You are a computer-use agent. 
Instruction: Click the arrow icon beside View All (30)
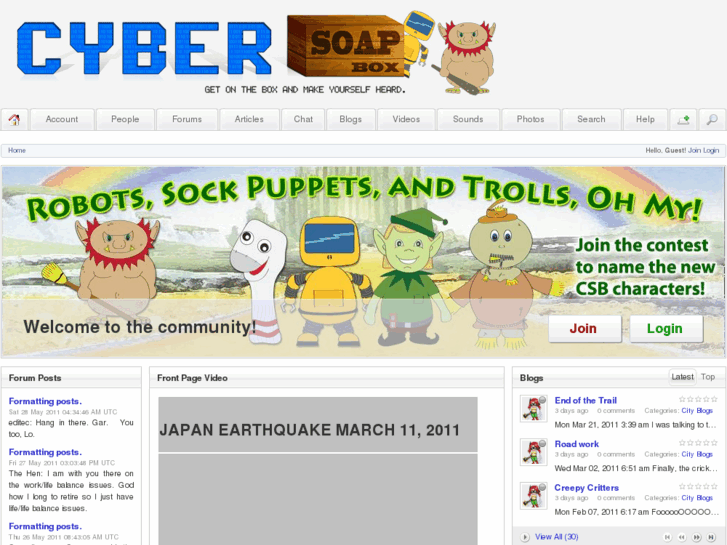(x=525, y=537)
